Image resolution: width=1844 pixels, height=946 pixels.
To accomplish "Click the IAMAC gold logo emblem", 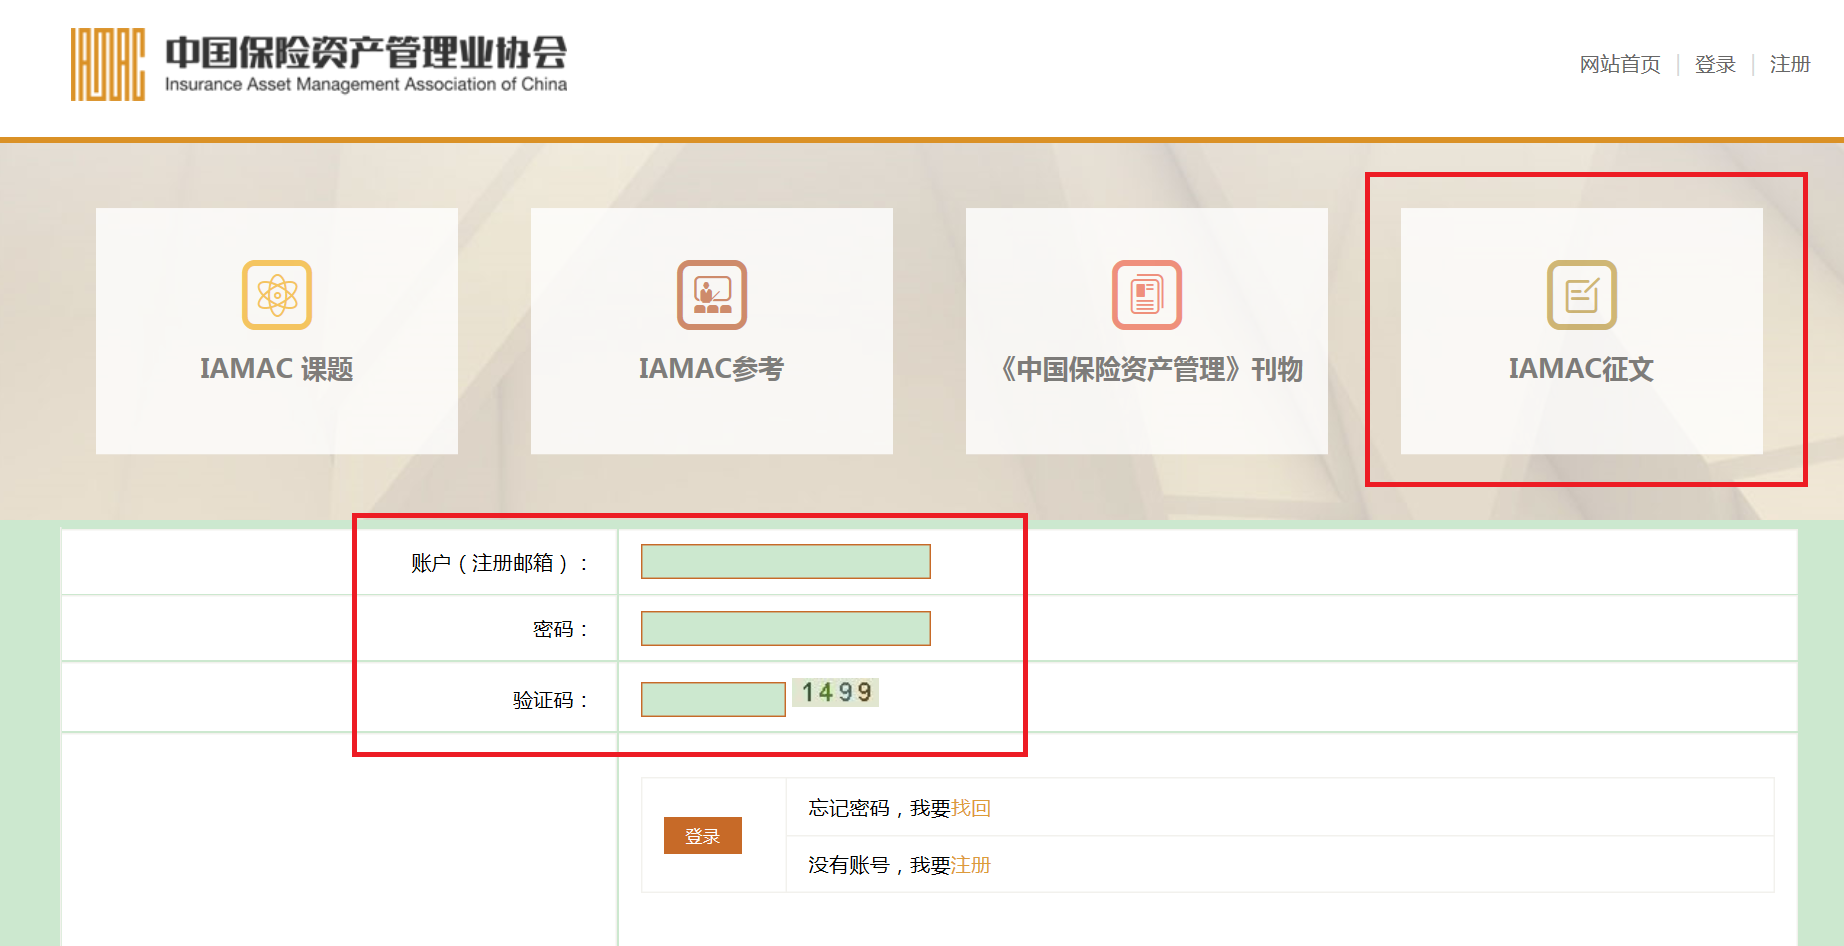I will coord(107,65).
